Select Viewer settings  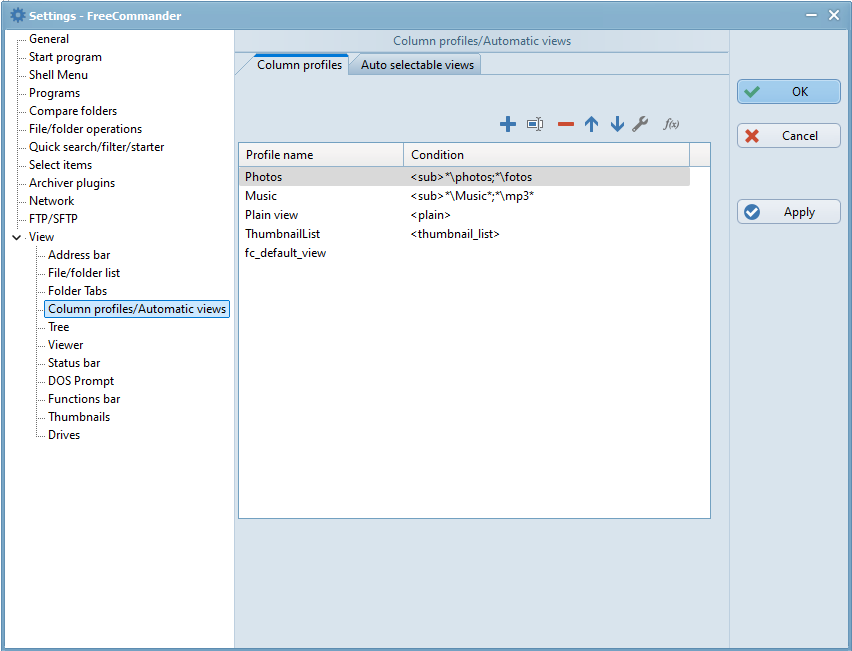[65, 345]
